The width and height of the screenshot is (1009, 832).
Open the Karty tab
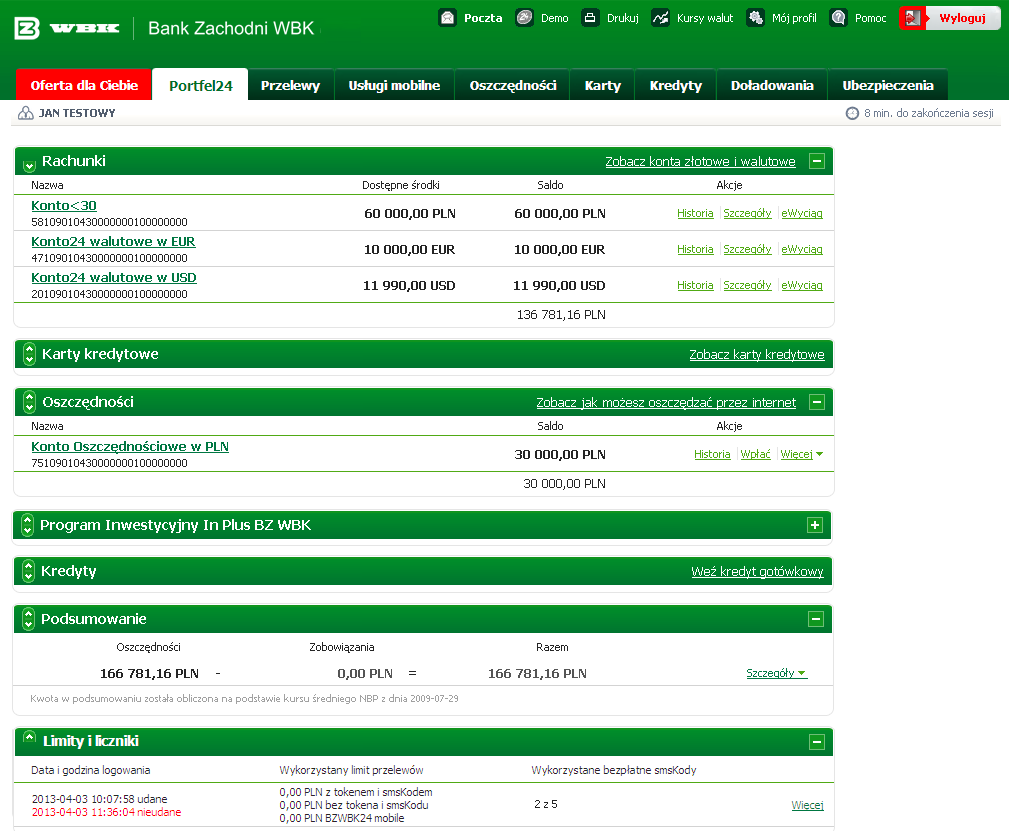point(602,85)
